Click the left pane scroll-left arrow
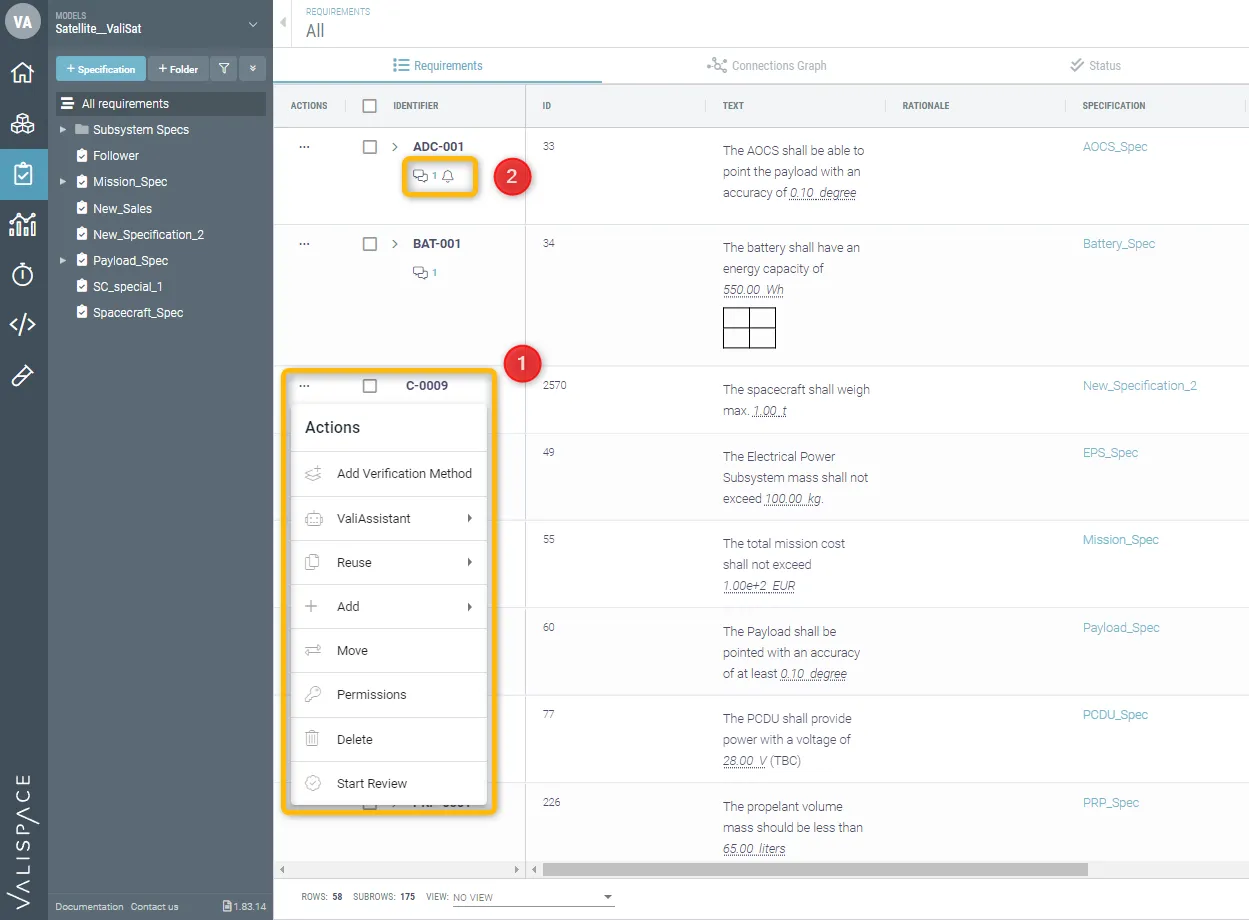This screenshot has height=920, width=1249. pyautogui.click(x=282, y=869)
